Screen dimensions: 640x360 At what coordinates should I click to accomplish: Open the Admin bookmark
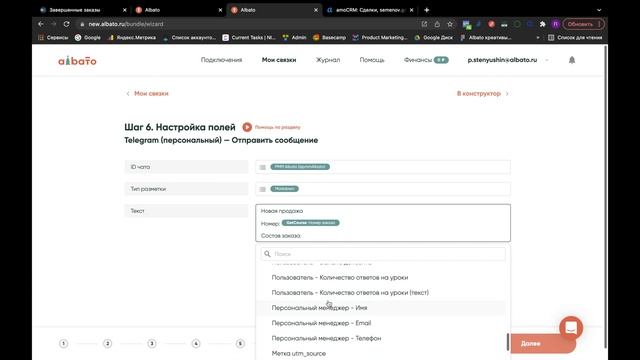294,38
